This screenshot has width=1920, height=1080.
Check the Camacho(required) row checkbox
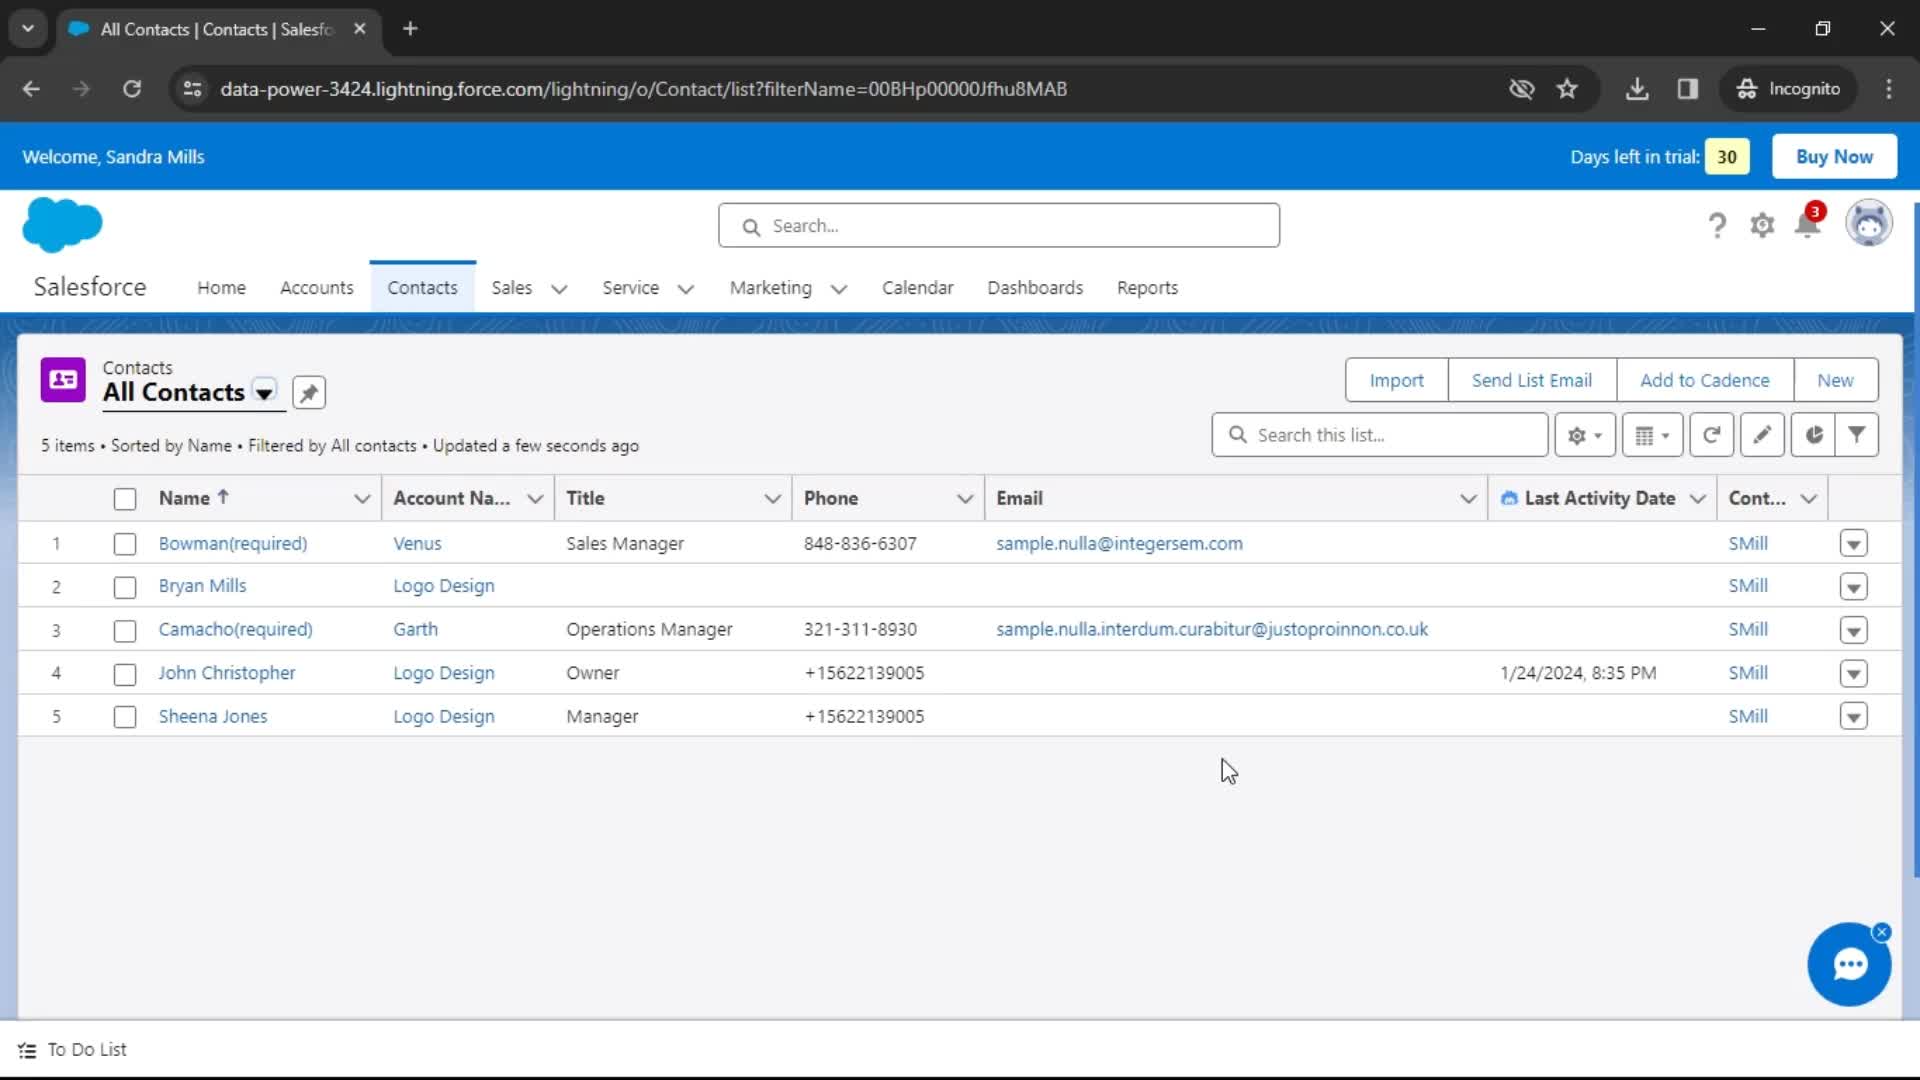(x=124, y=631)
